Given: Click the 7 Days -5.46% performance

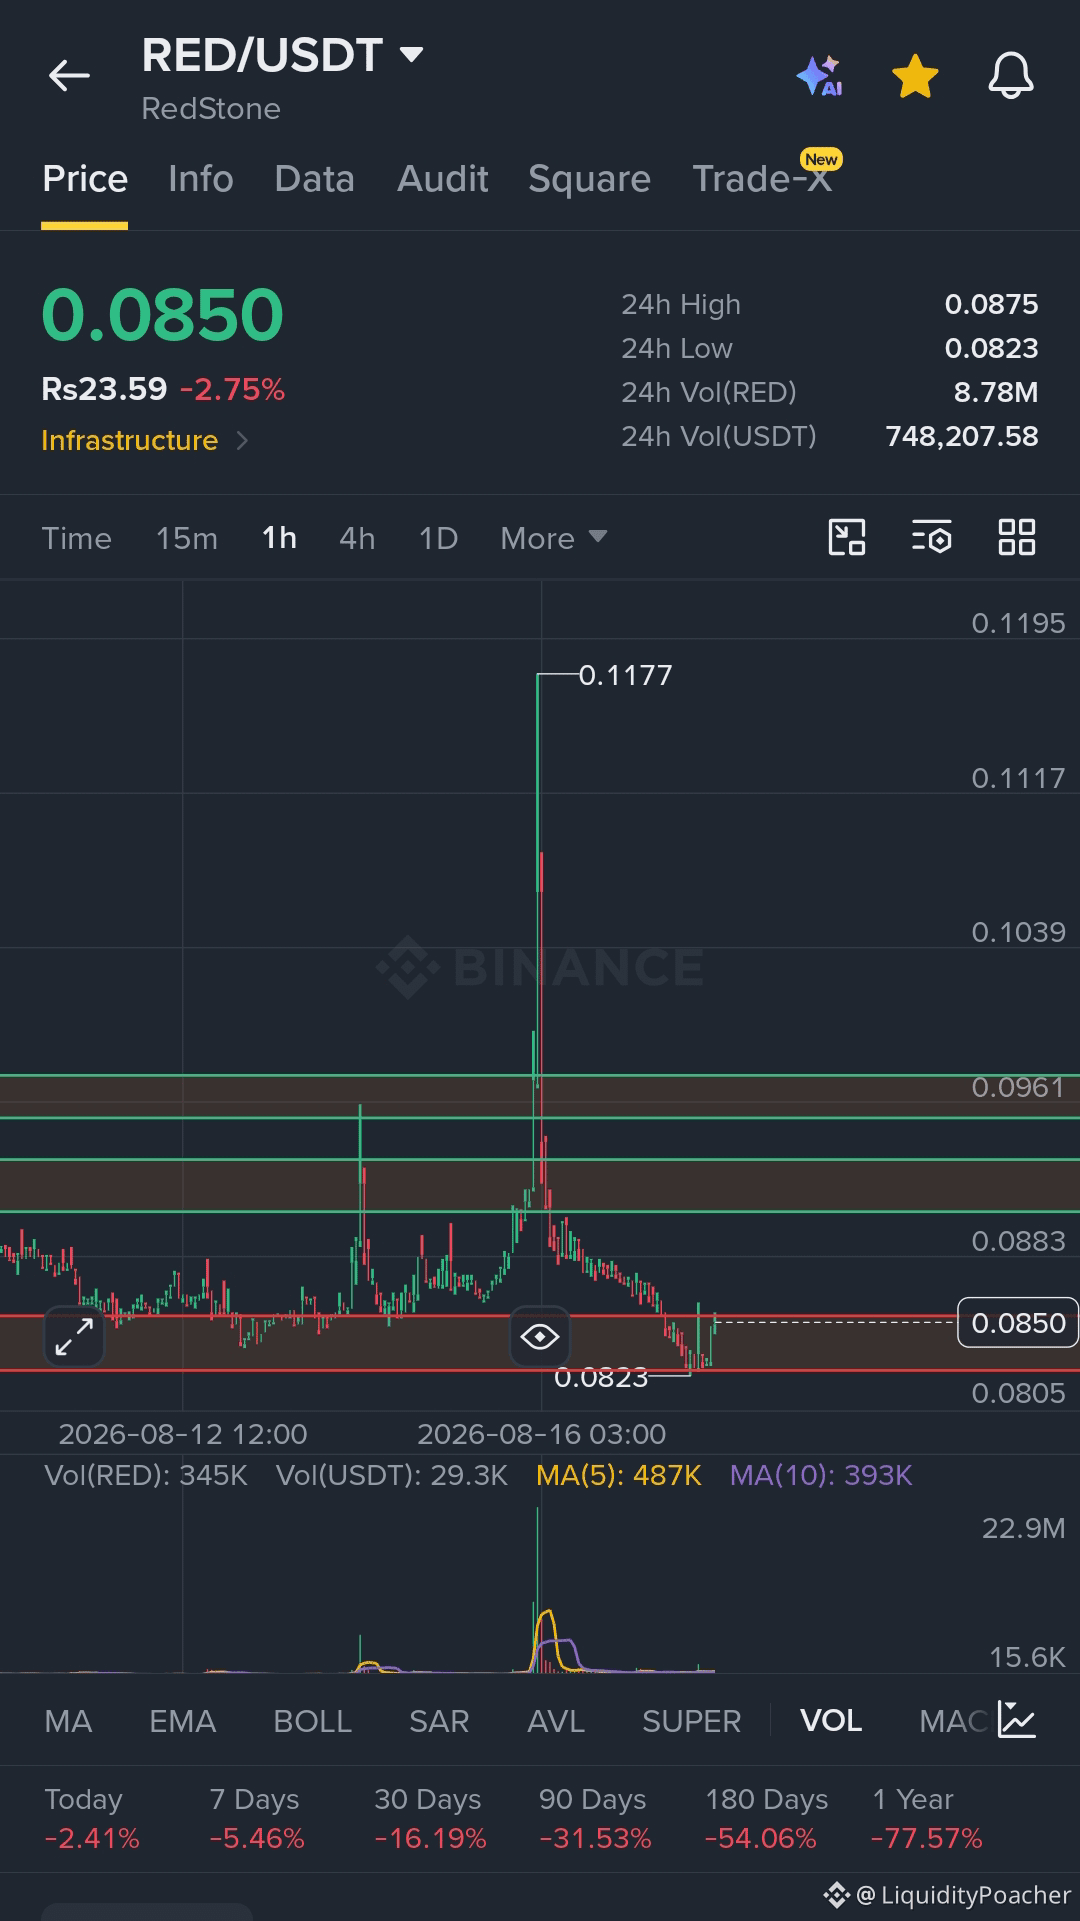Looking at the screenshot, I should pos(257,1818).
